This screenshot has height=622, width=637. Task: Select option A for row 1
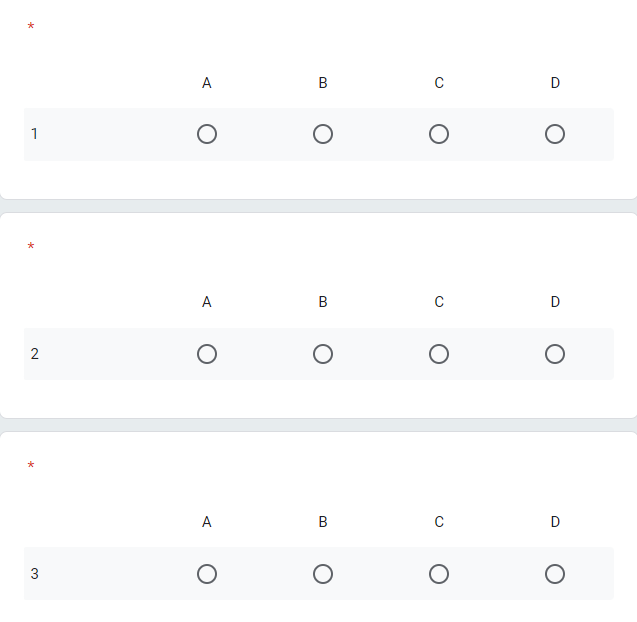click(x=207, y=134)
